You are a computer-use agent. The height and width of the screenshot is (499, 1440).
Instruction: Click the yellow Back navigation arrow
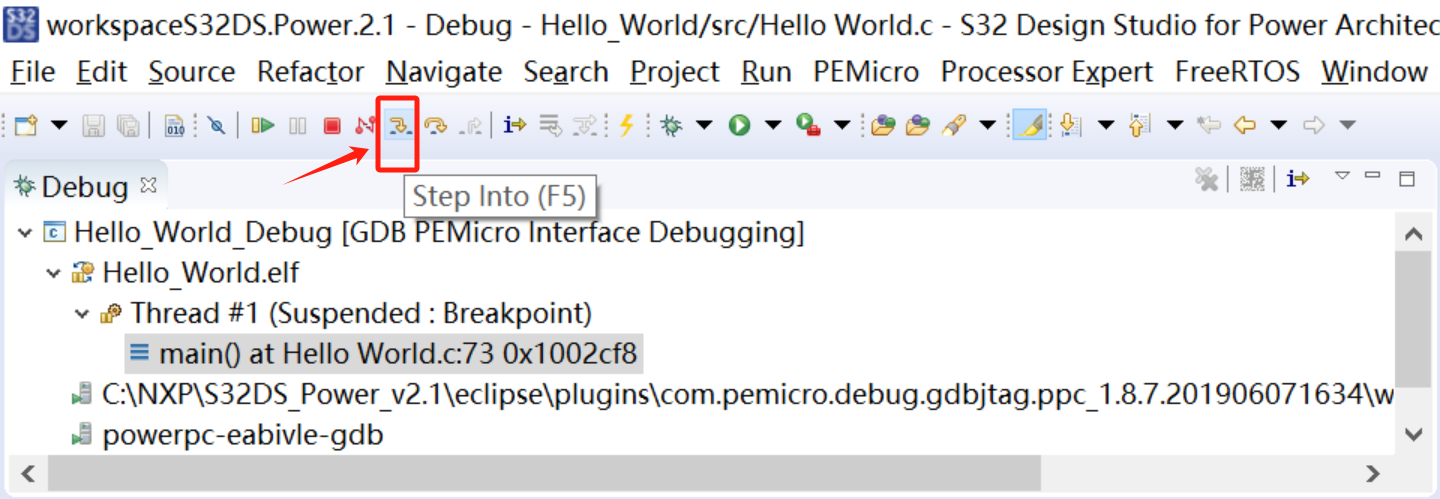[x=1244, y=125]
